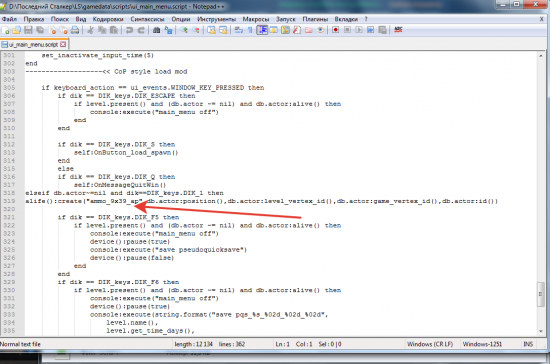Viewport: 550px width, 364px height.
Task: Save the file with the floppy disk icon
Action: 28,31
